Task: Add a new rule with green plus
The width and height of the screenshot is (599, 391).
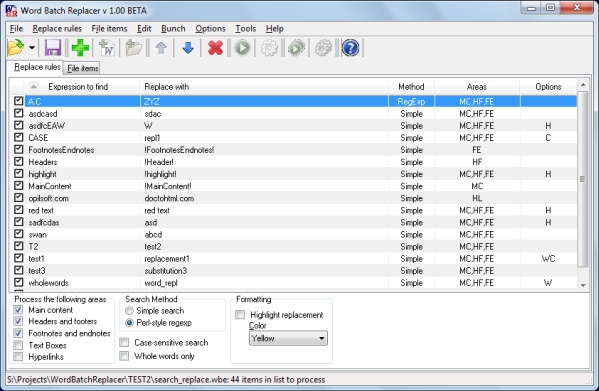Action: [x=80, y=48]
